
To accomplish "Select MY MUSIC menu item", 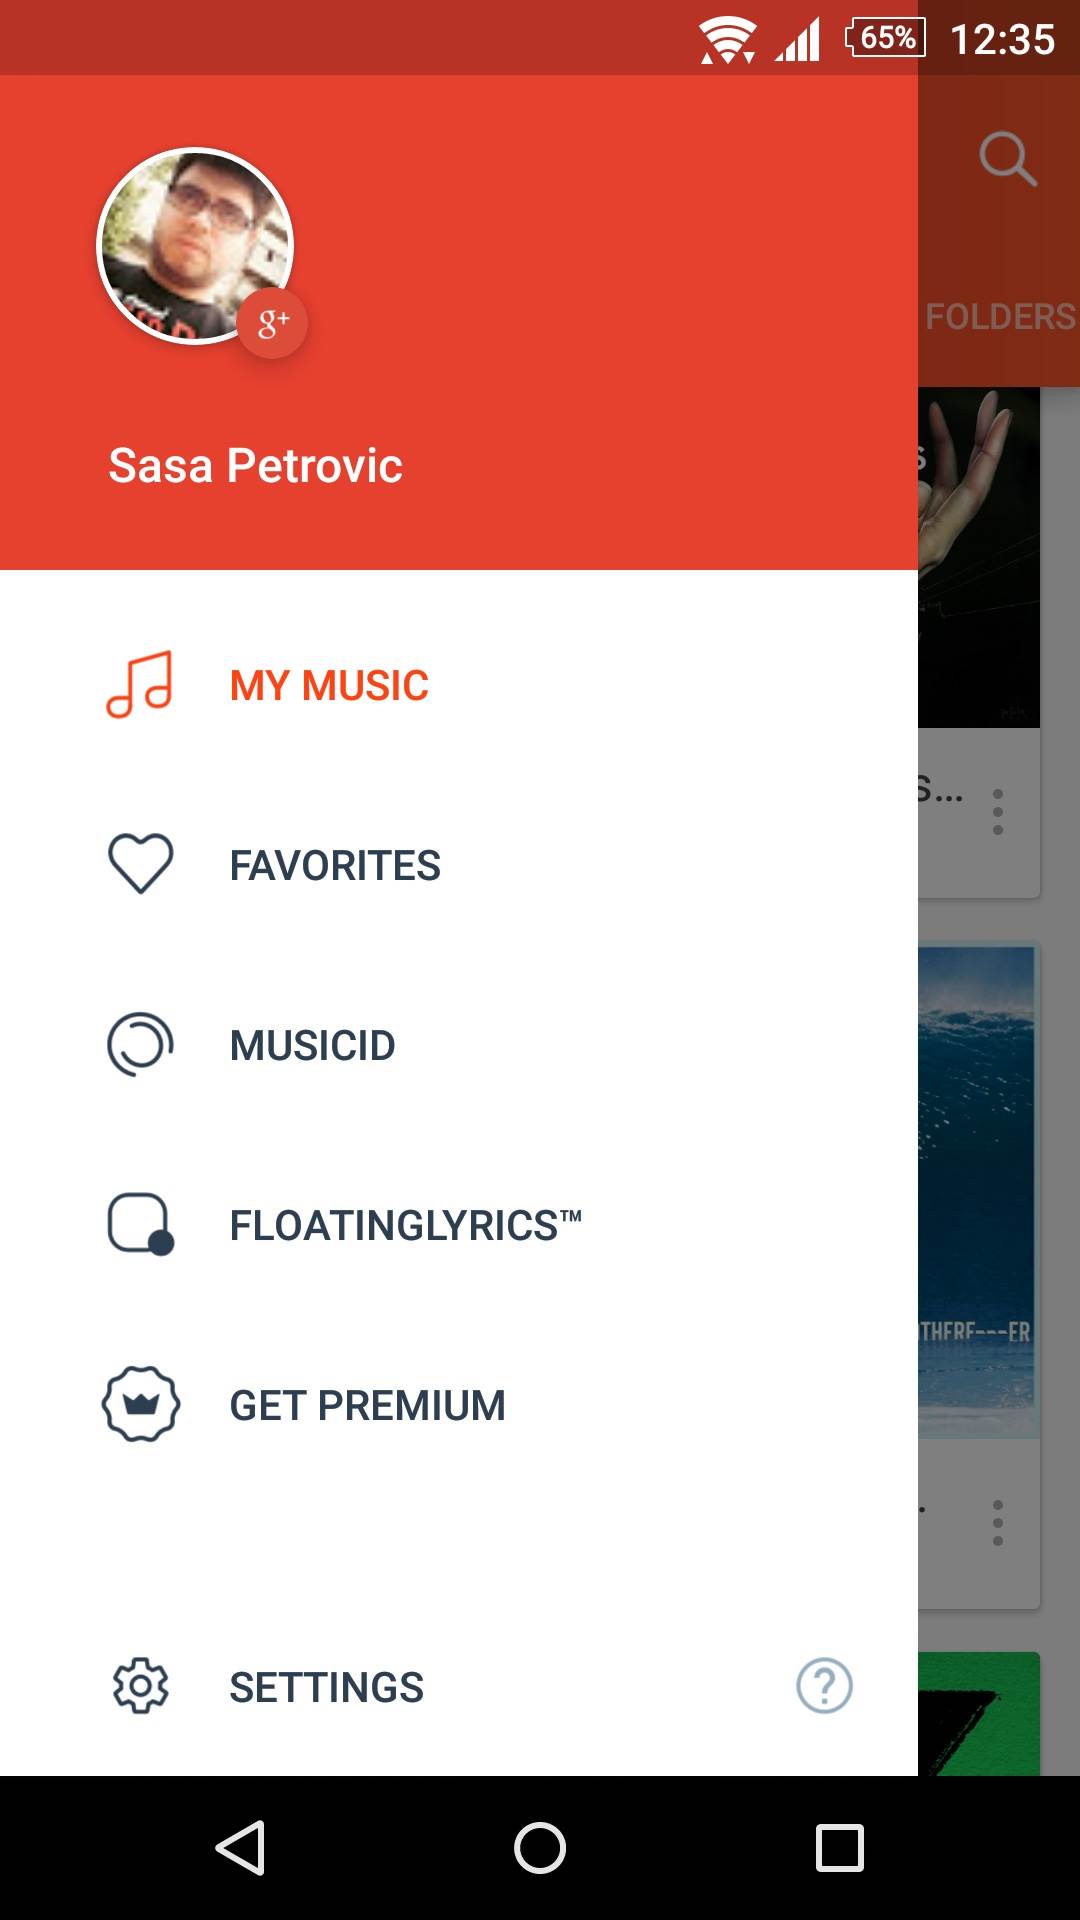I will [329, 686].
